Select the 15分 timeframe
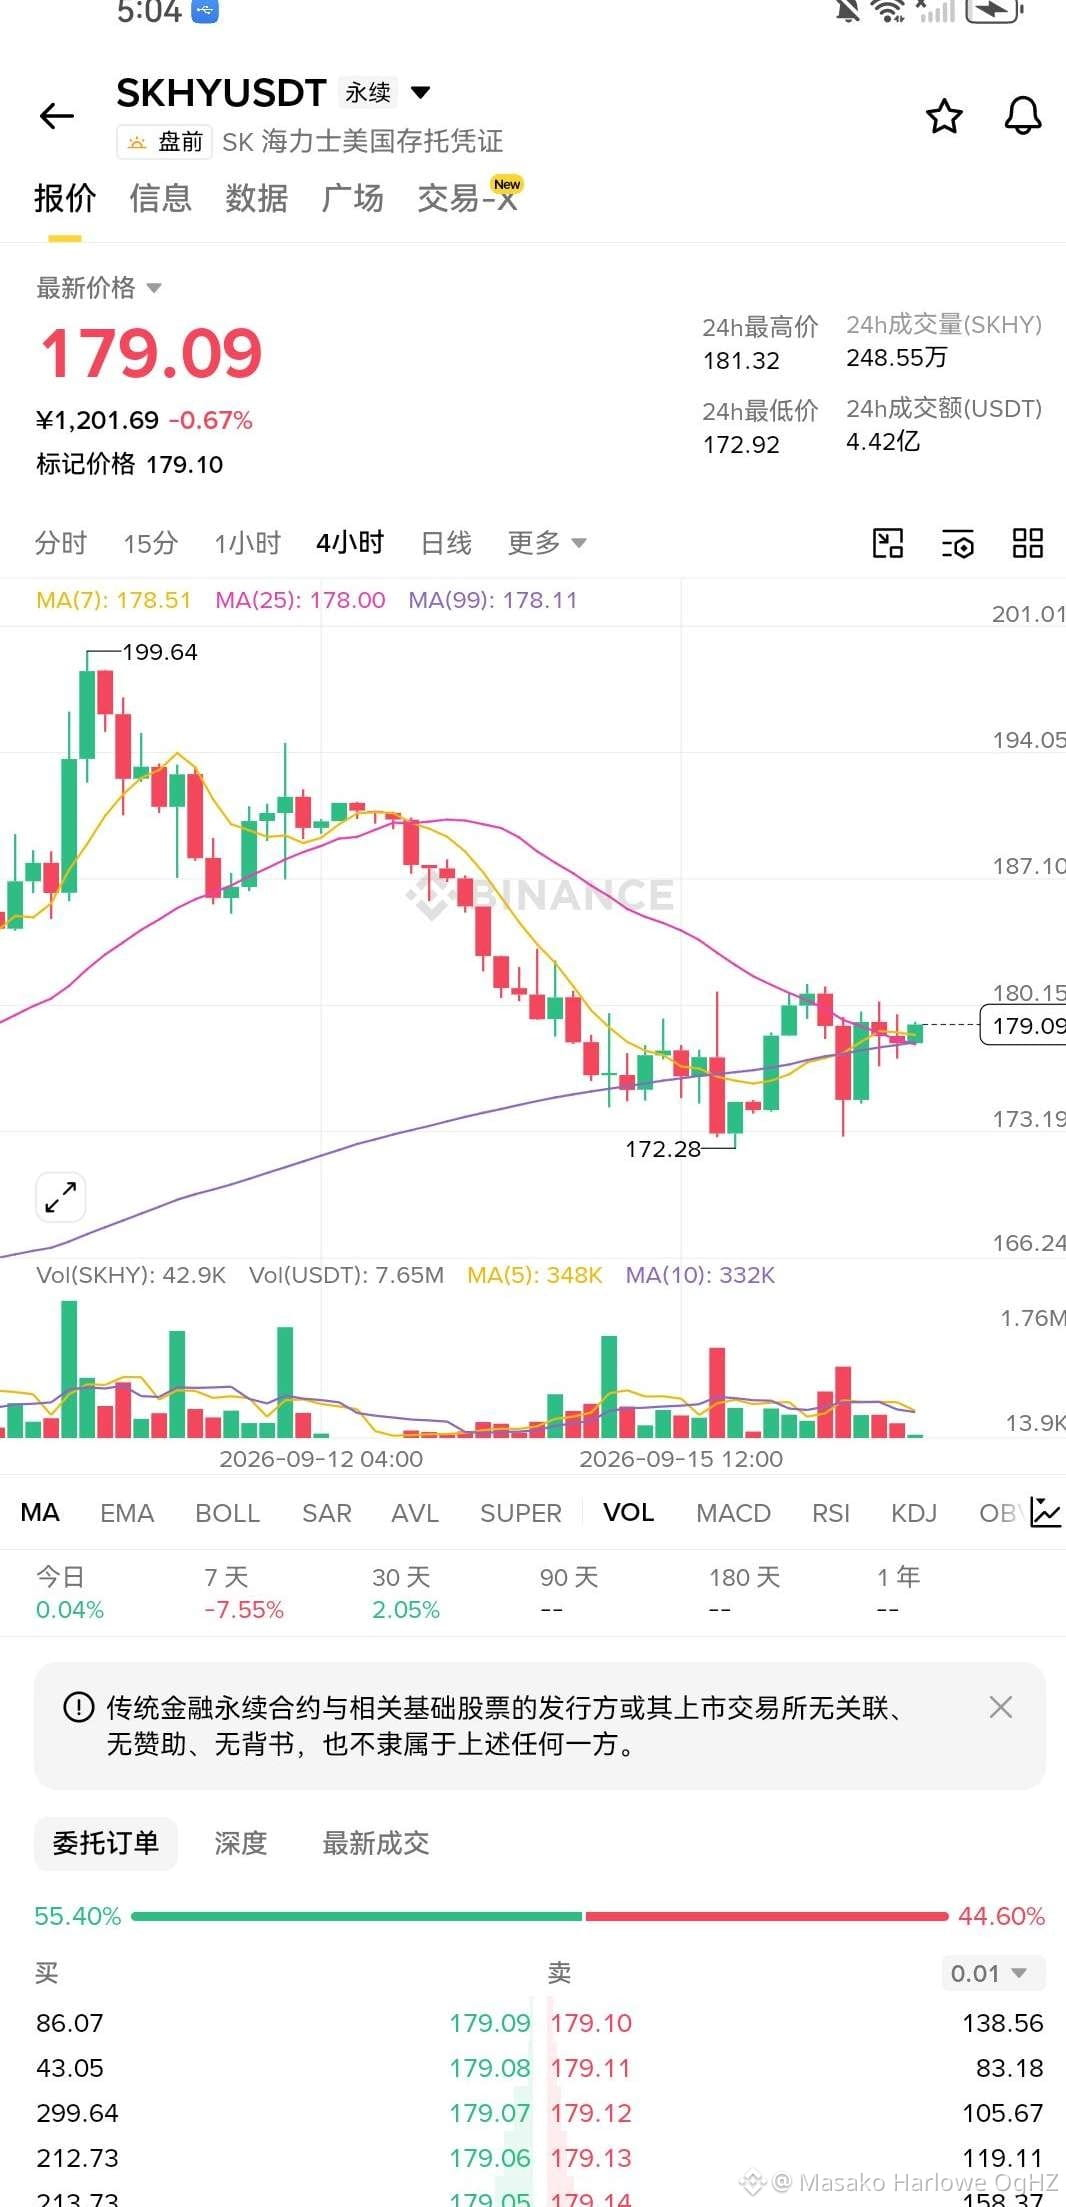1066x2207 pixels. [x=150, y=543]
